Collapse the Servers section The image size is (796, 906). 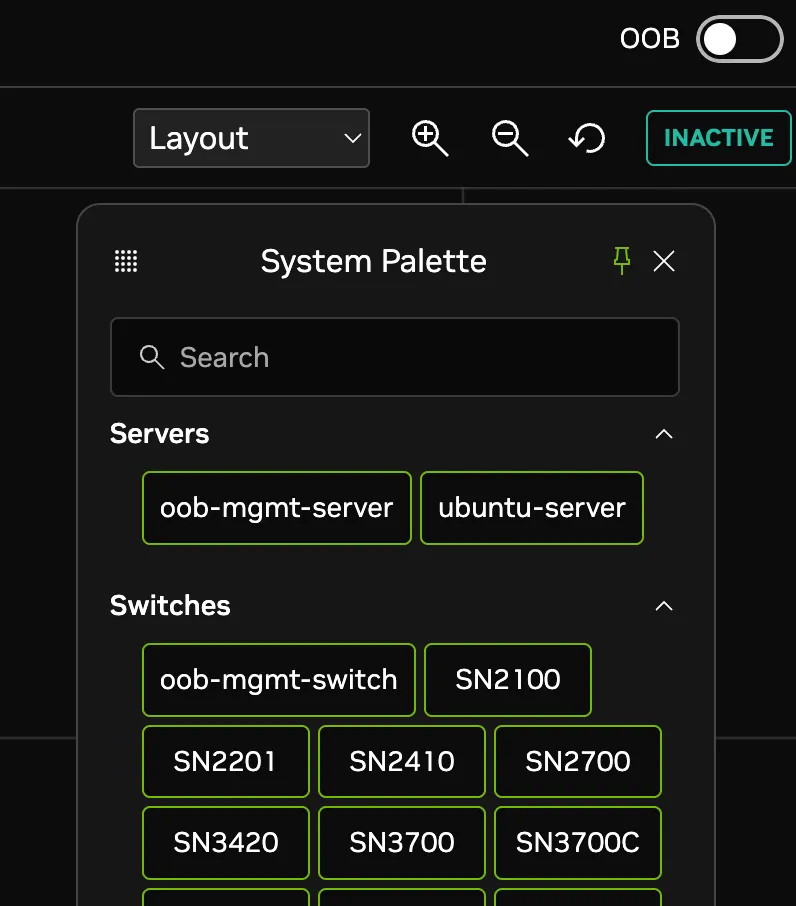[664, 434]
